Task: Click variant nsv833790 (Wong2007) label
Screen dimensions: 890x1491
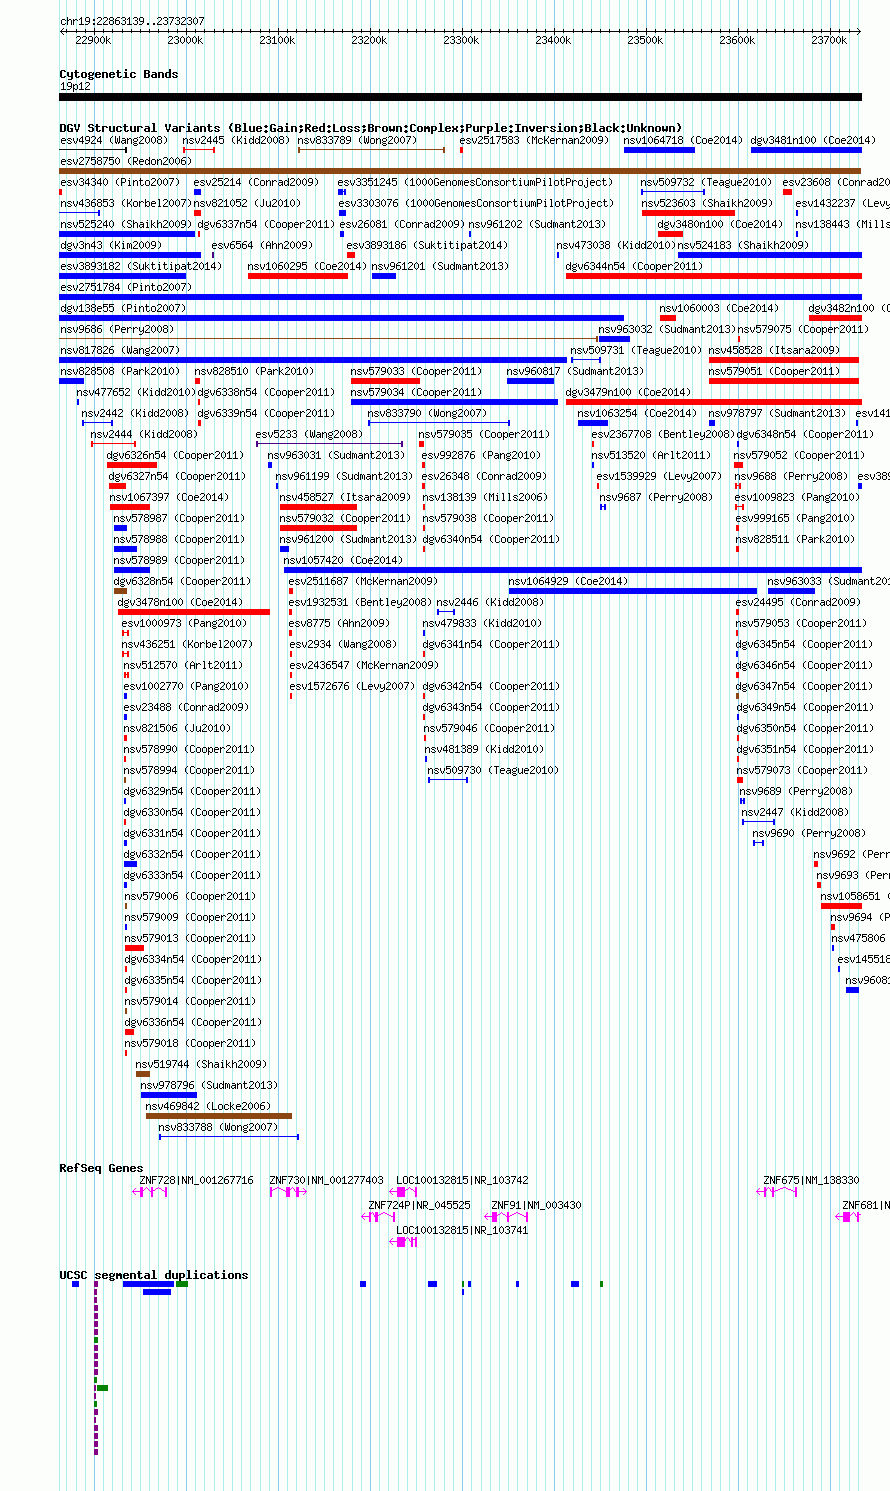Action: pyautogui.click(x=427, y=413)
